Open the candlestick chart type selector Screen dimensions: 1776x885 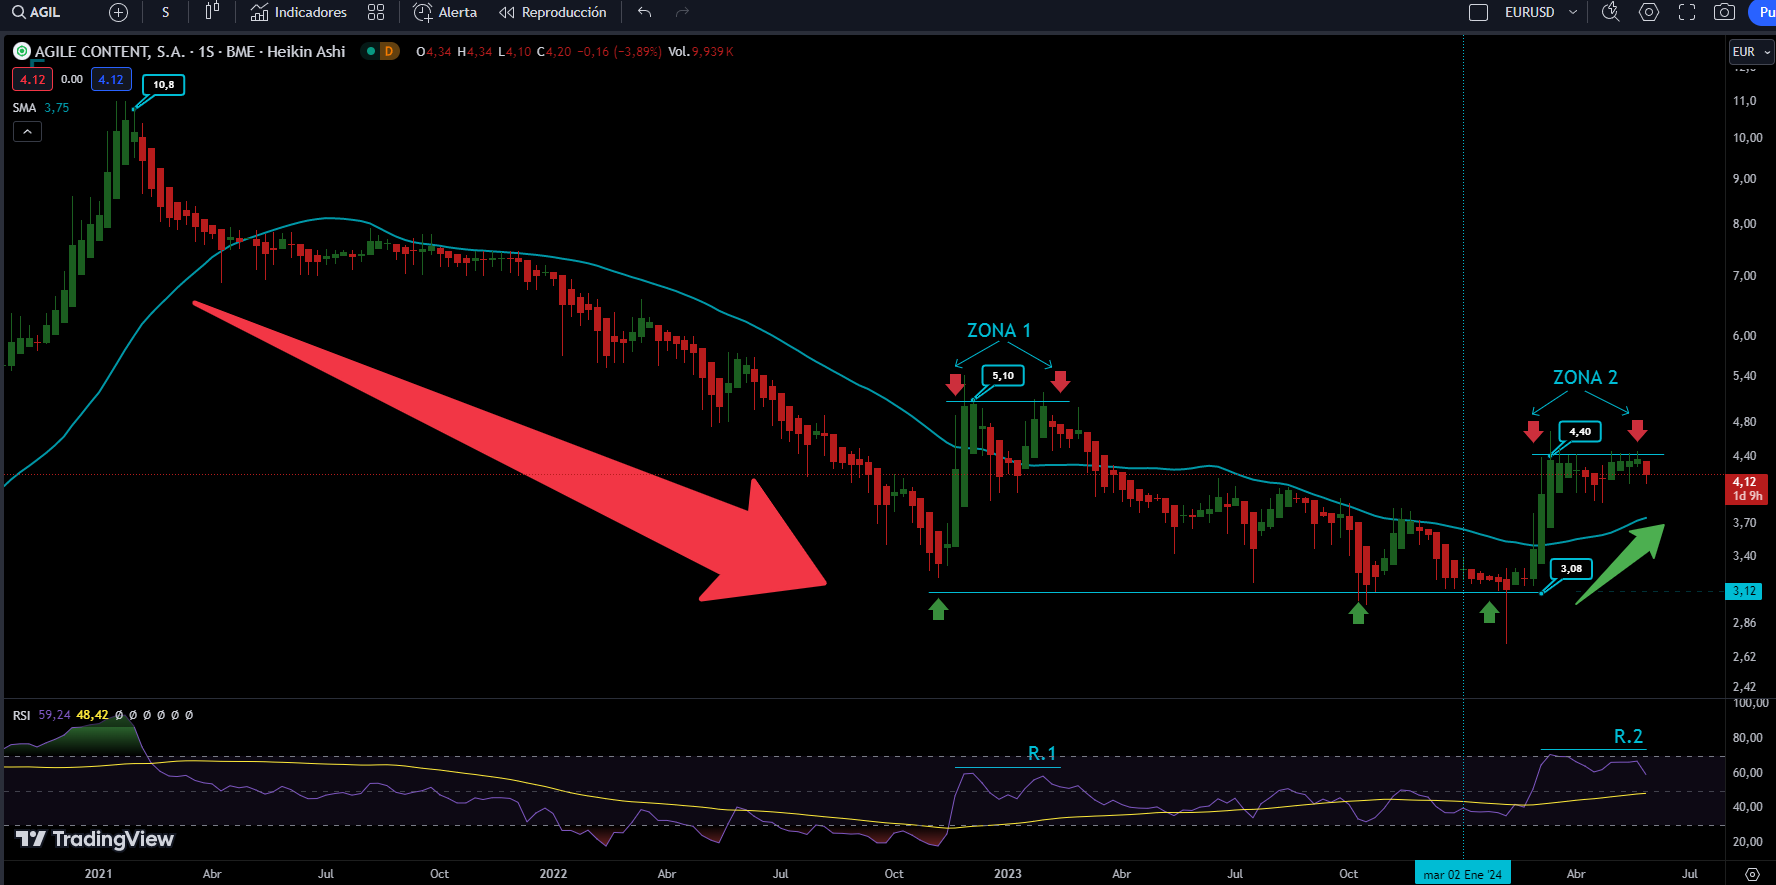point(211,12)
